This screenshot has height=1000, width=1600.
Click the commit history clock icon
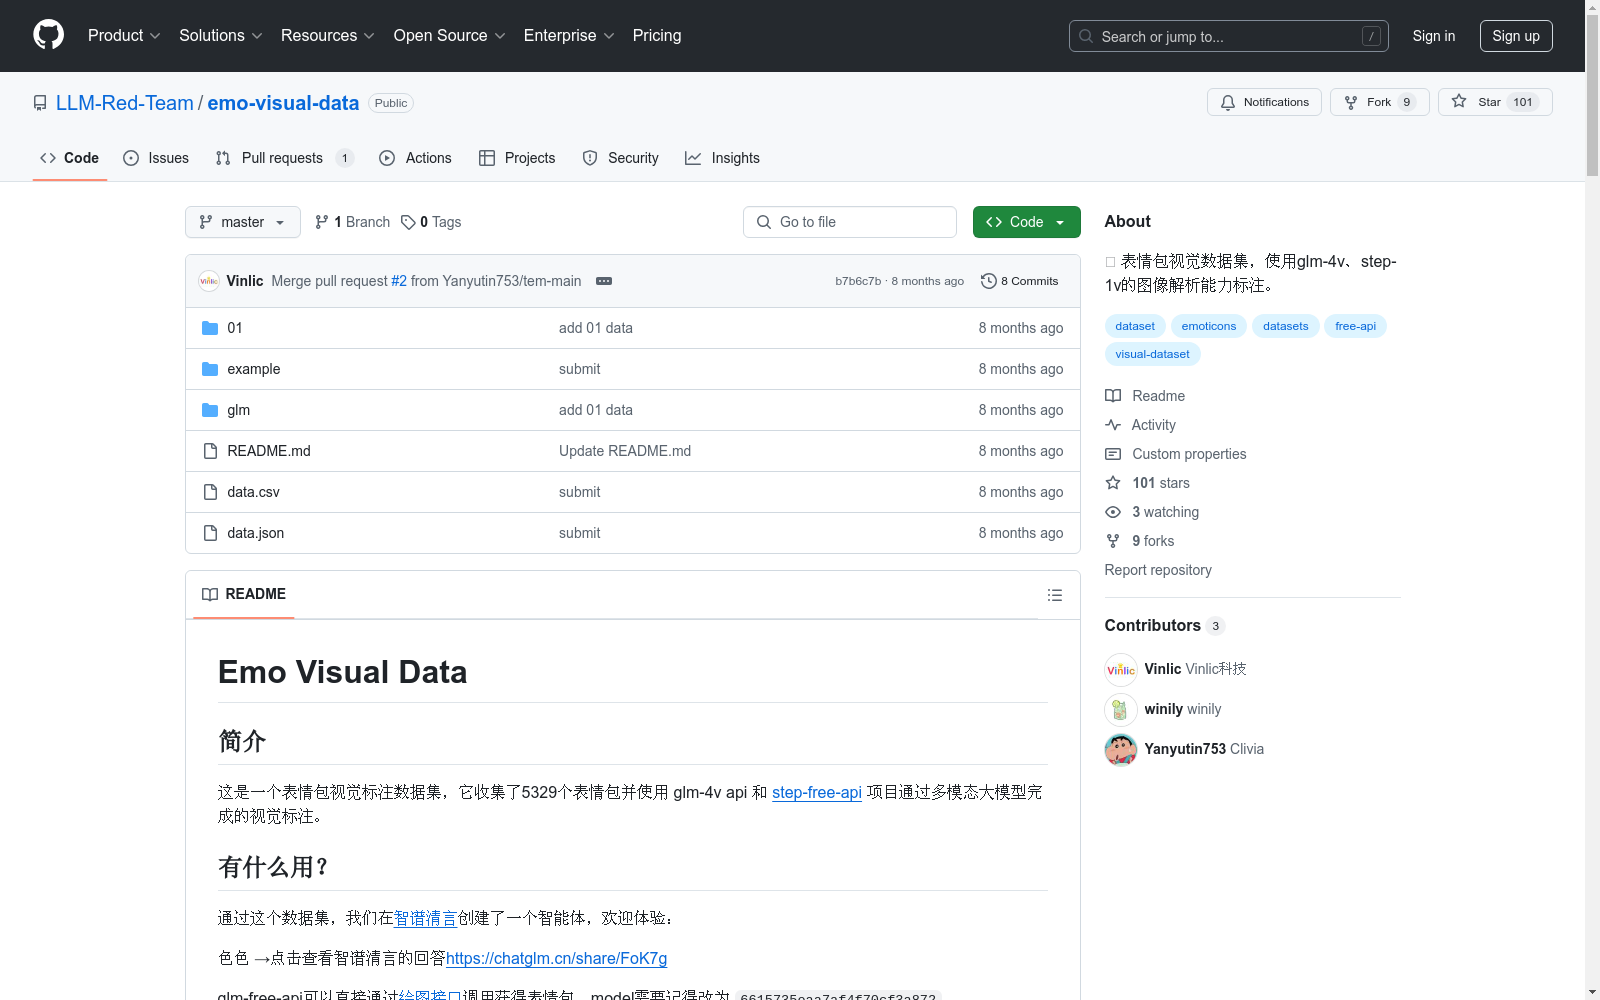coord(988,281)
